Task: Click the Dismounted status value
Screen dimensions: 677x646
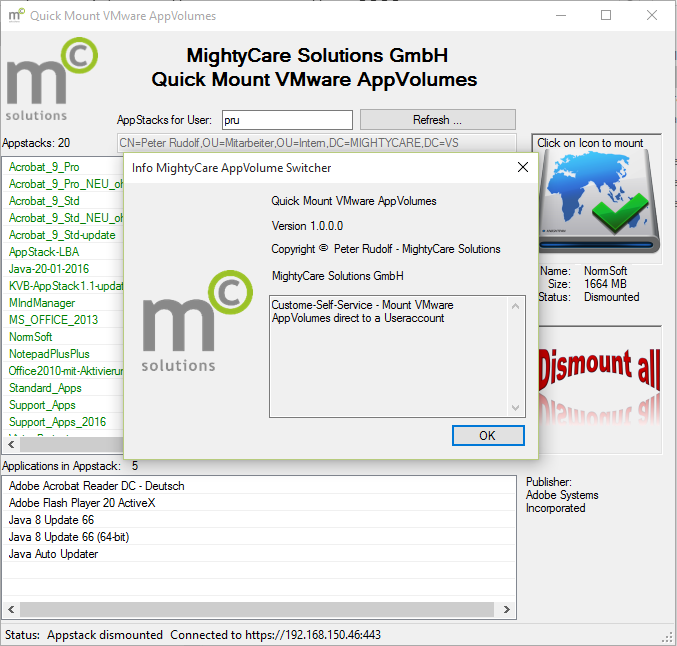Action: pos(611,297)
